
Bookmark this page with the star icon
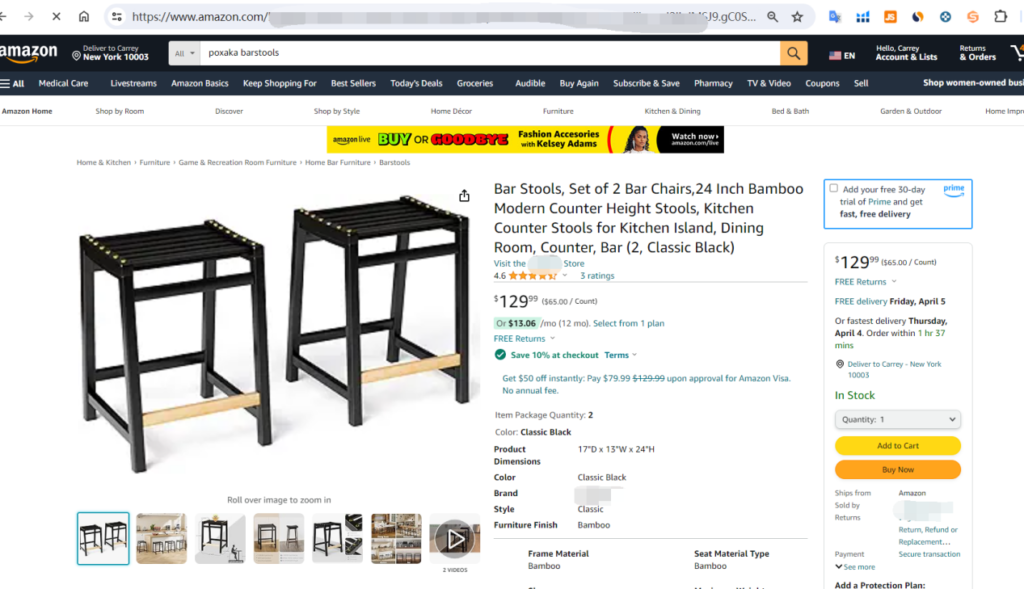tap(797, 17)
